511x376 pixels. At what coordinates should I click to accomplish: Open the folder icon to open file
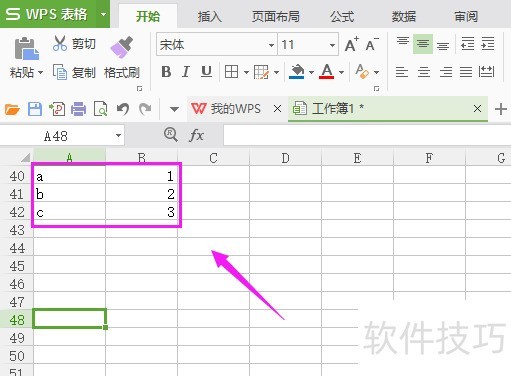(12, 109)
